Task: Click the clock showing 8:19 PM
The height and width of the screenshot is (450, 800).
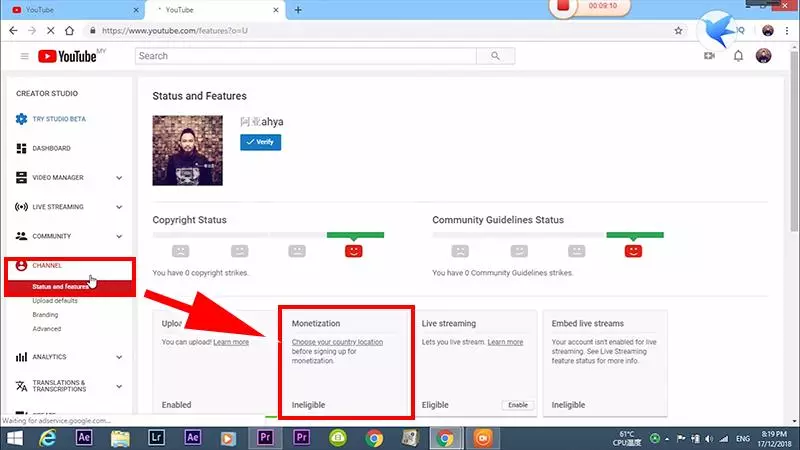Action: tap(773, 434)
